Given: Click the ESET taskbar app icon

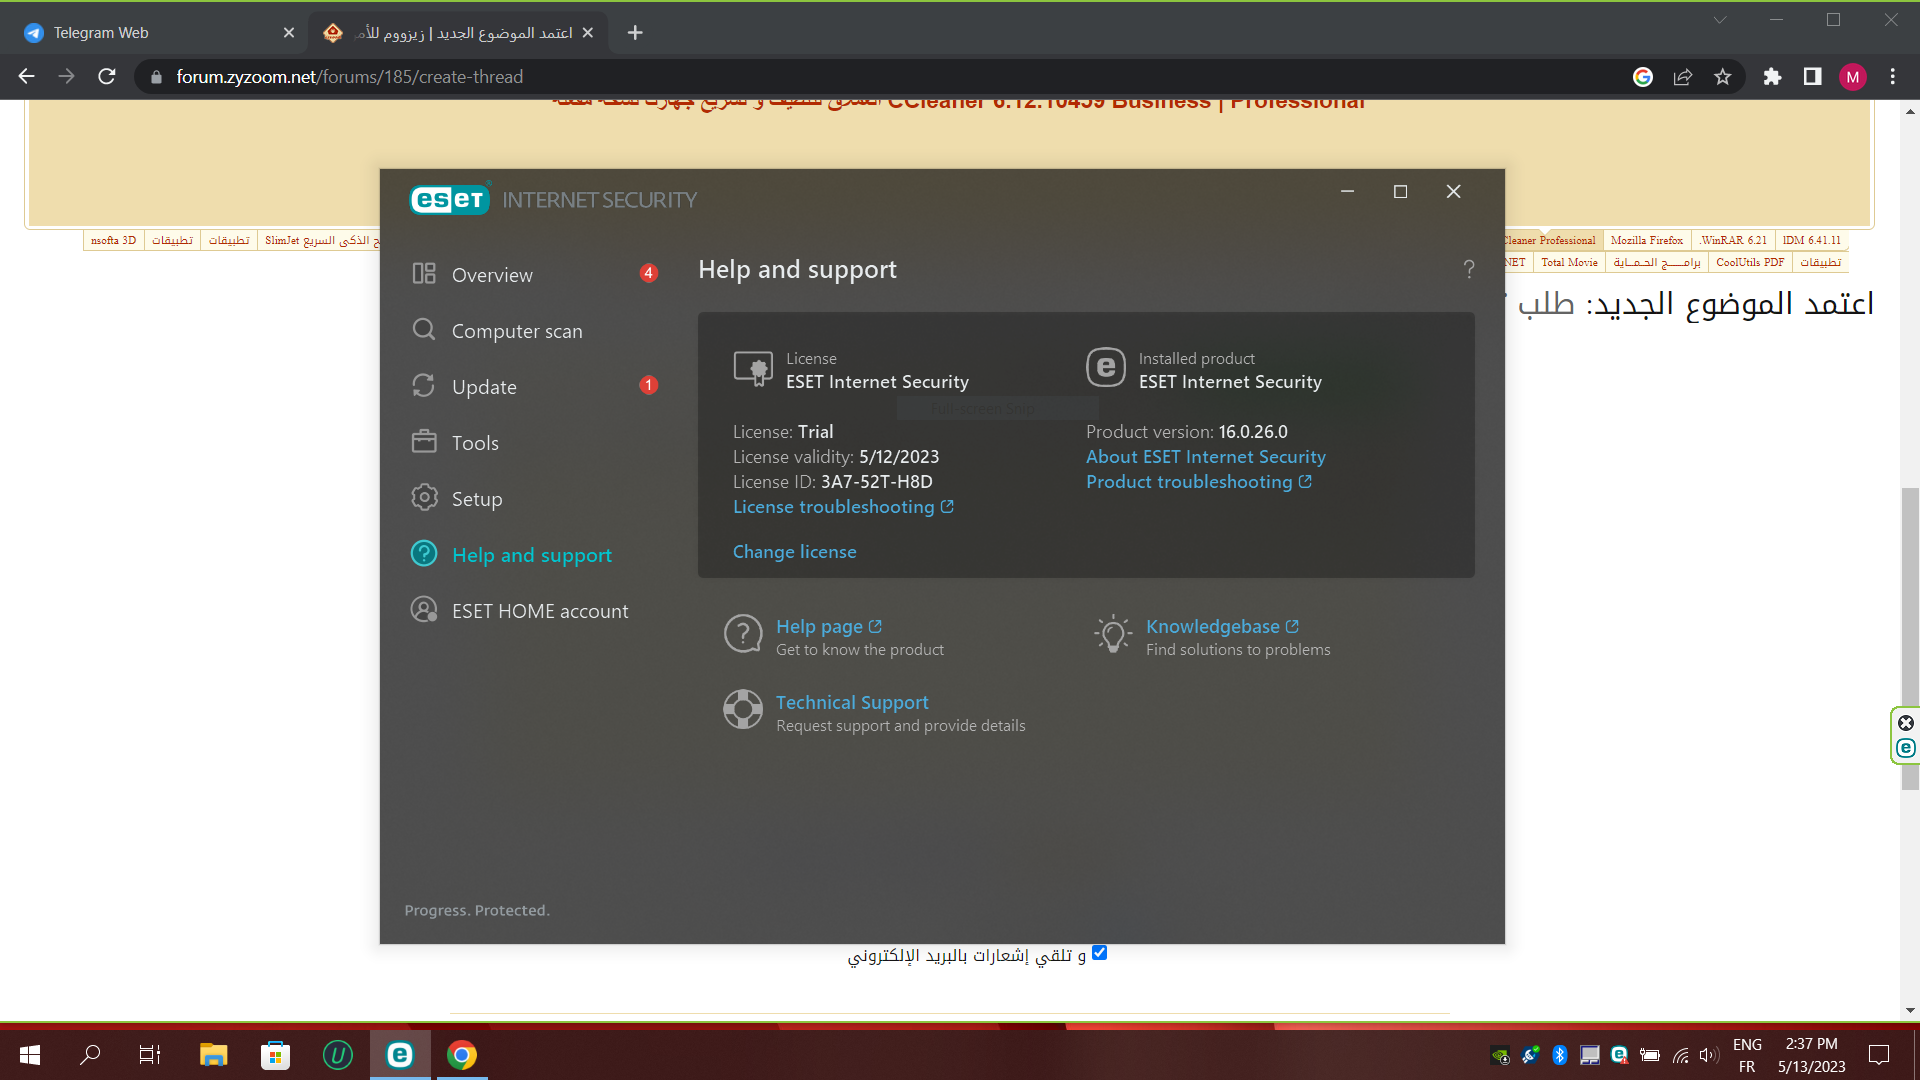Looking at the screenshot, I should pos(400,1055).
